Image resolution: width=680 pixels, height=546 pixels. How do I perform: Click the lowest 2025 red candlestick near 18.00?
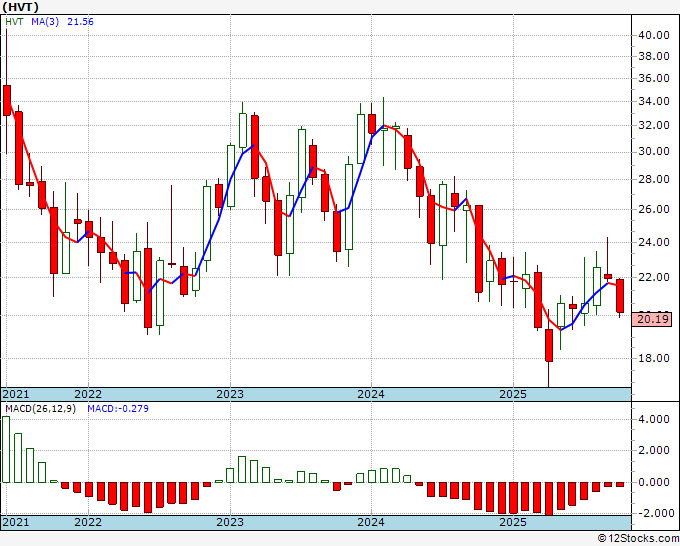[x=549, y=345]
